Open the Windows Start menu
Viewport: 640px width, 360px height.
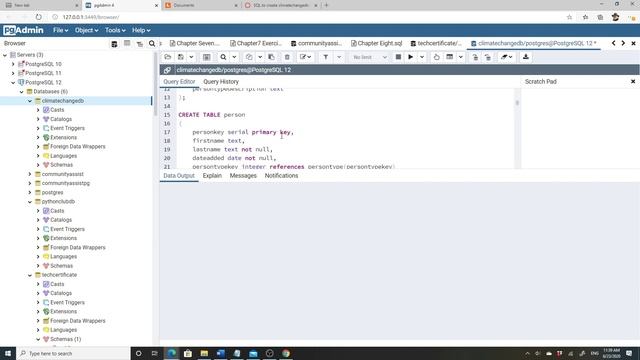click(8, 353)
